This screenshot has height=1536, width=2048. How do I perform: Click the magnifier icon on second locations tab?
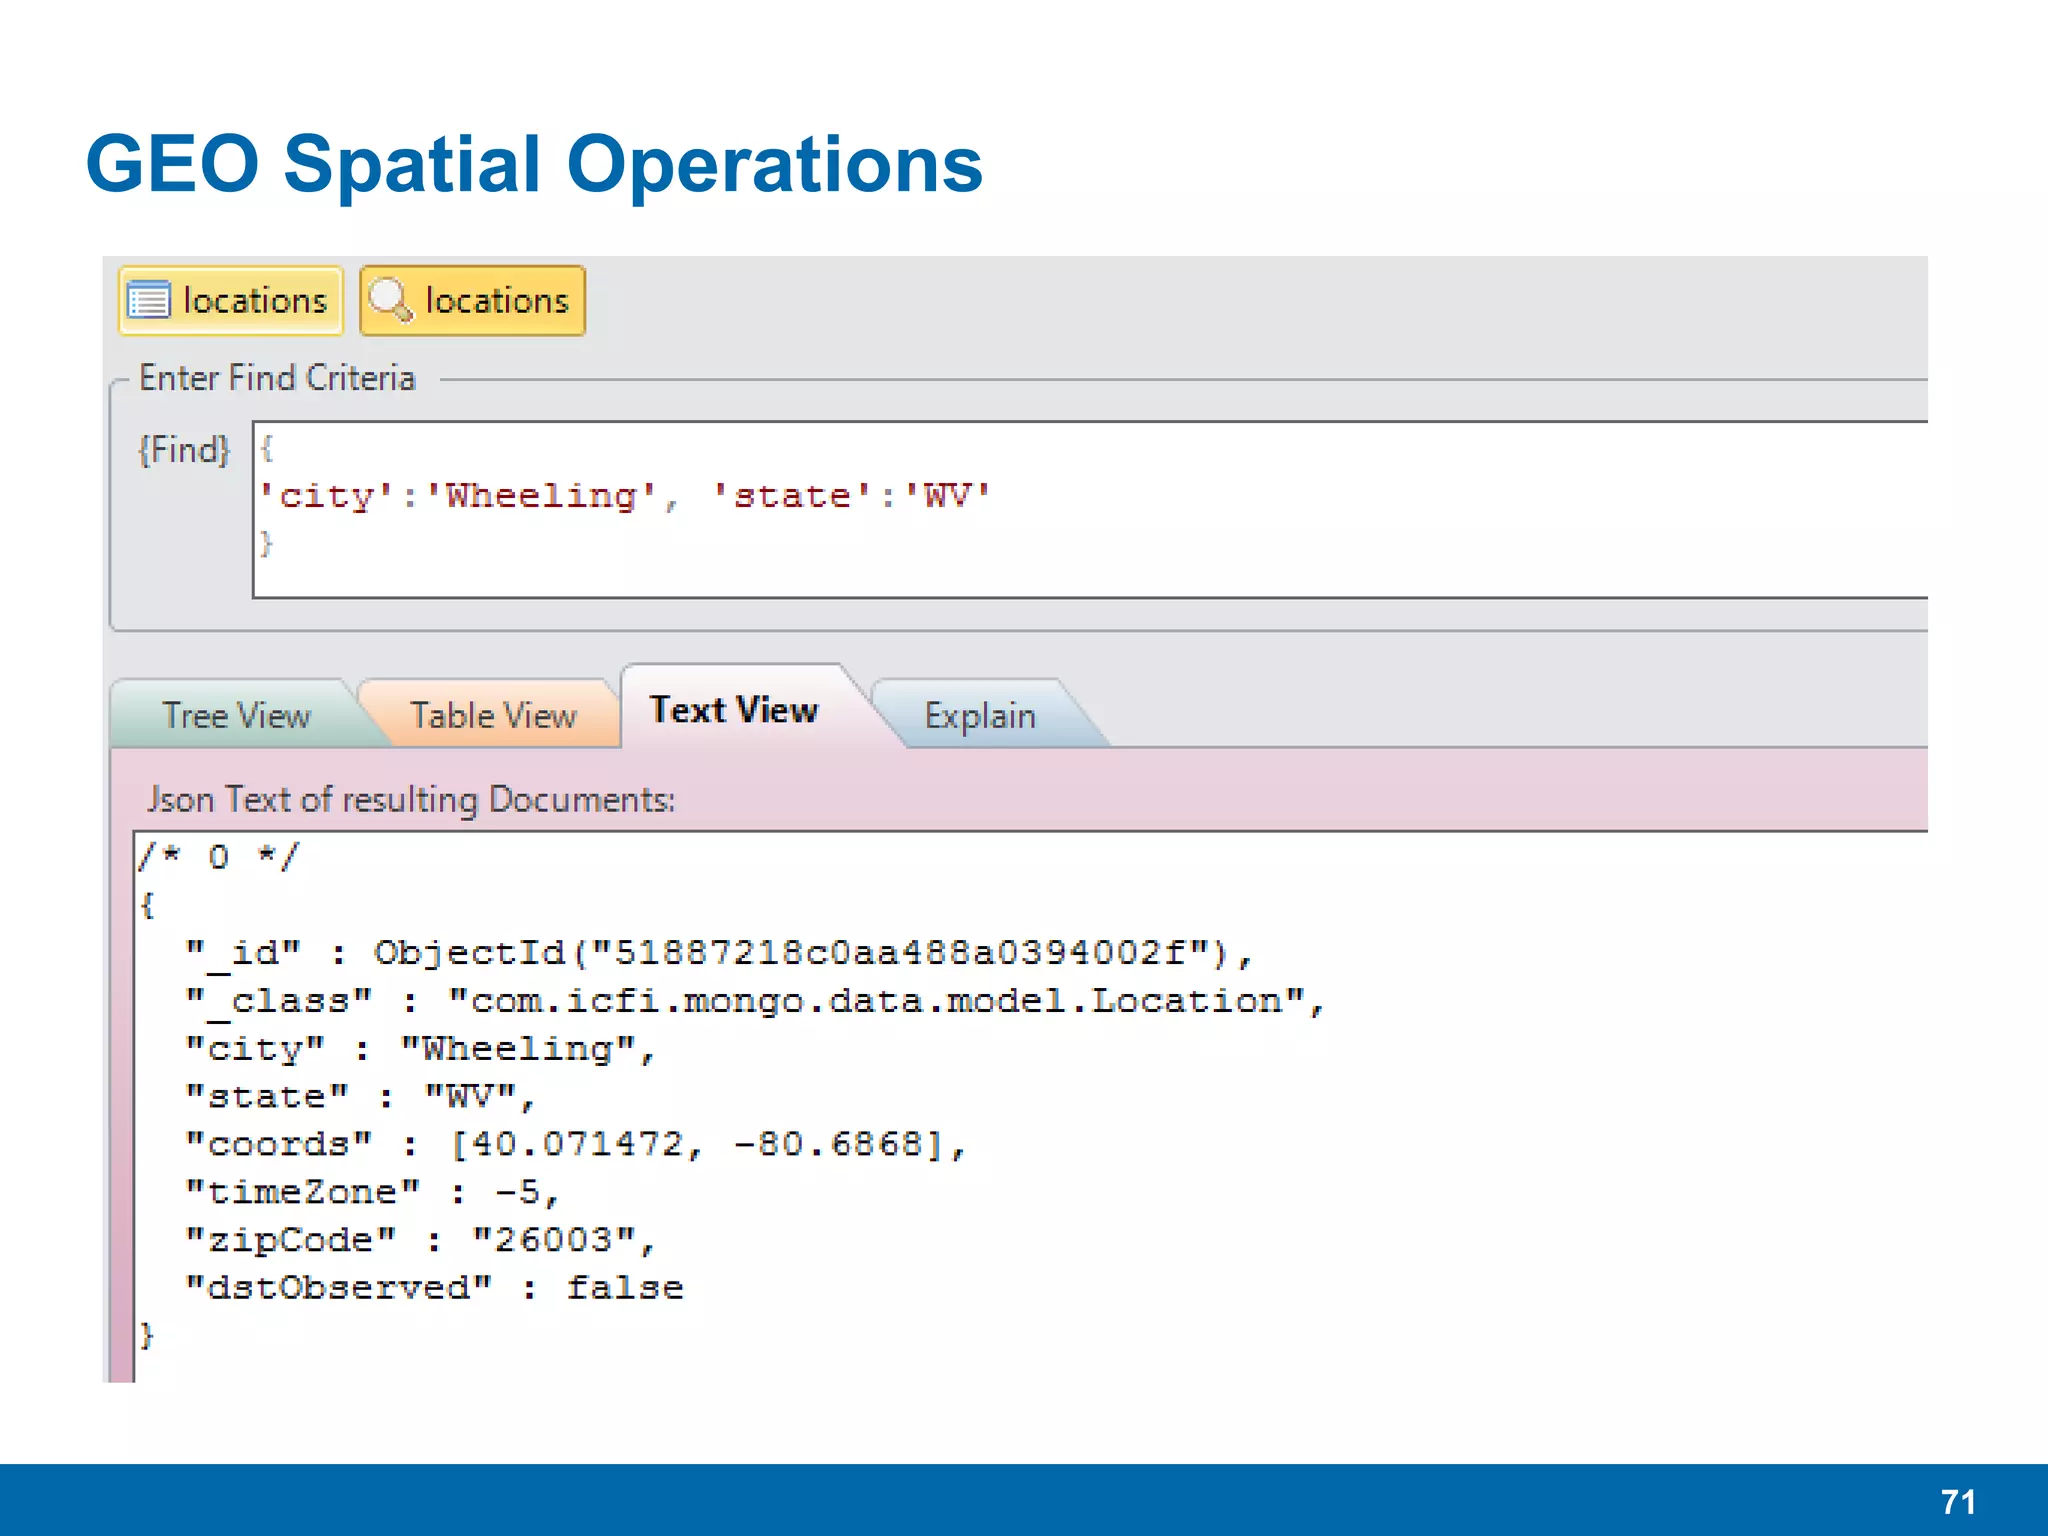coord(390,300)
